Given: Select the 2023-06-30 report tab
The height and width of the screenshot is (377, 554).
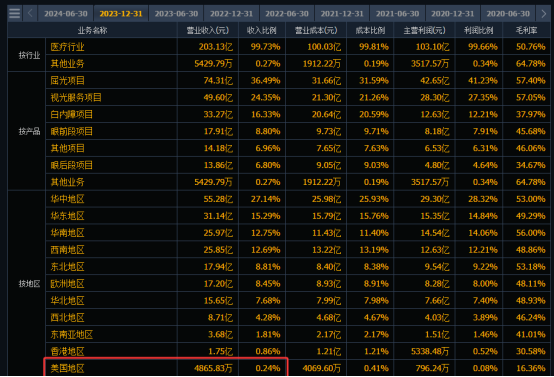Looking at the screenshot, I should click(176, 13).
